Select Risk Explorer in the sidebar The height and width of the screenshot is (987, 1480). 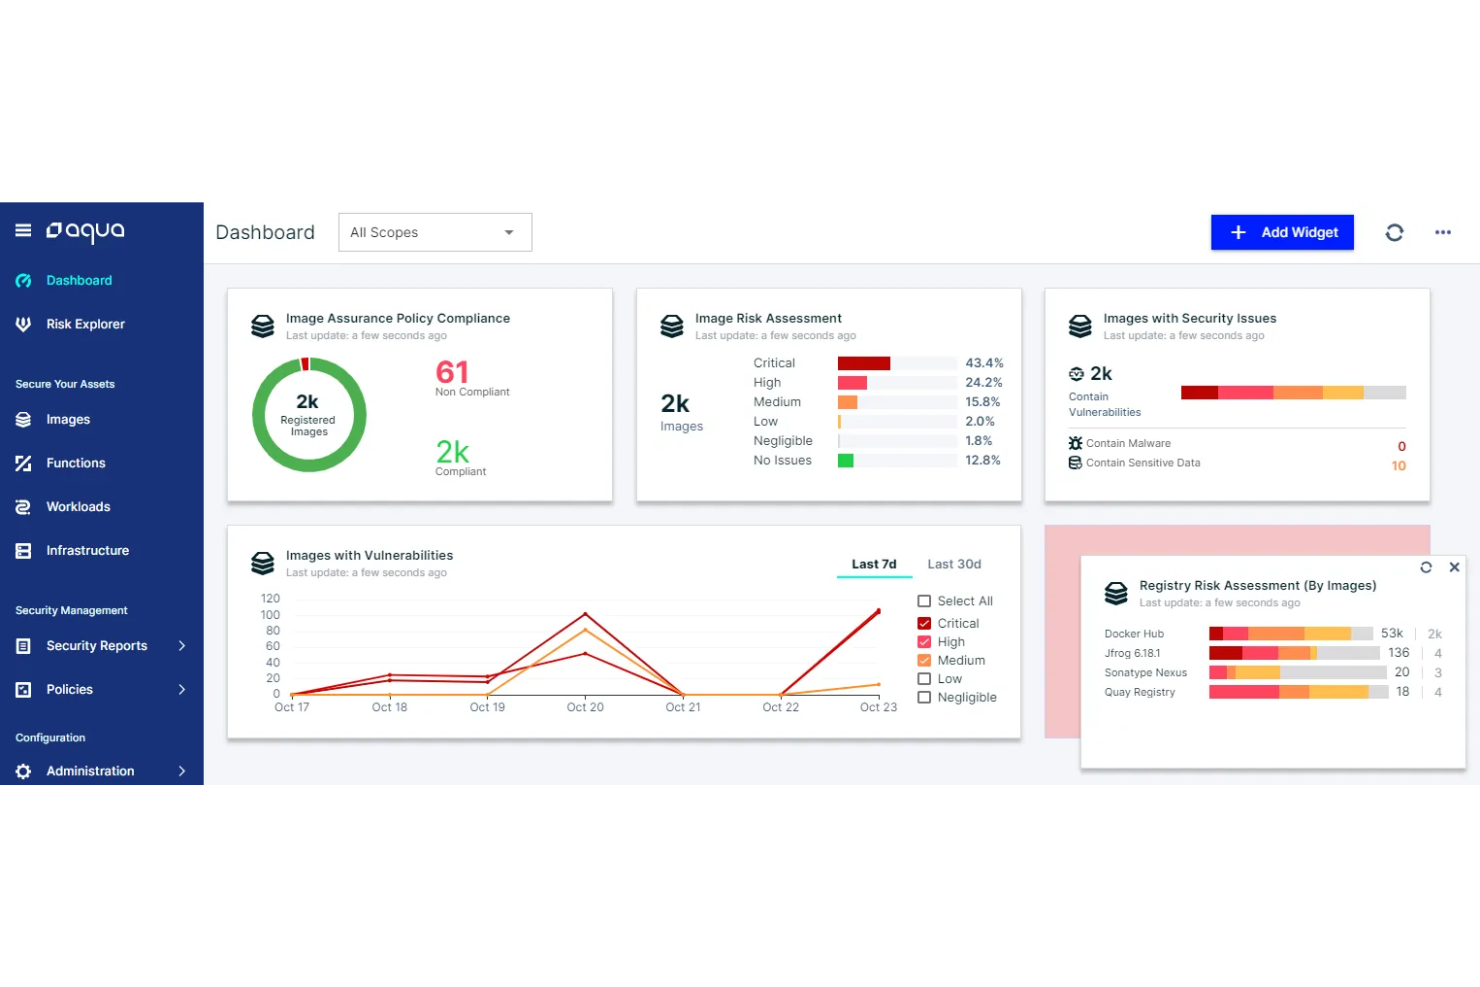pyautogui.click(x=85, y=323)
